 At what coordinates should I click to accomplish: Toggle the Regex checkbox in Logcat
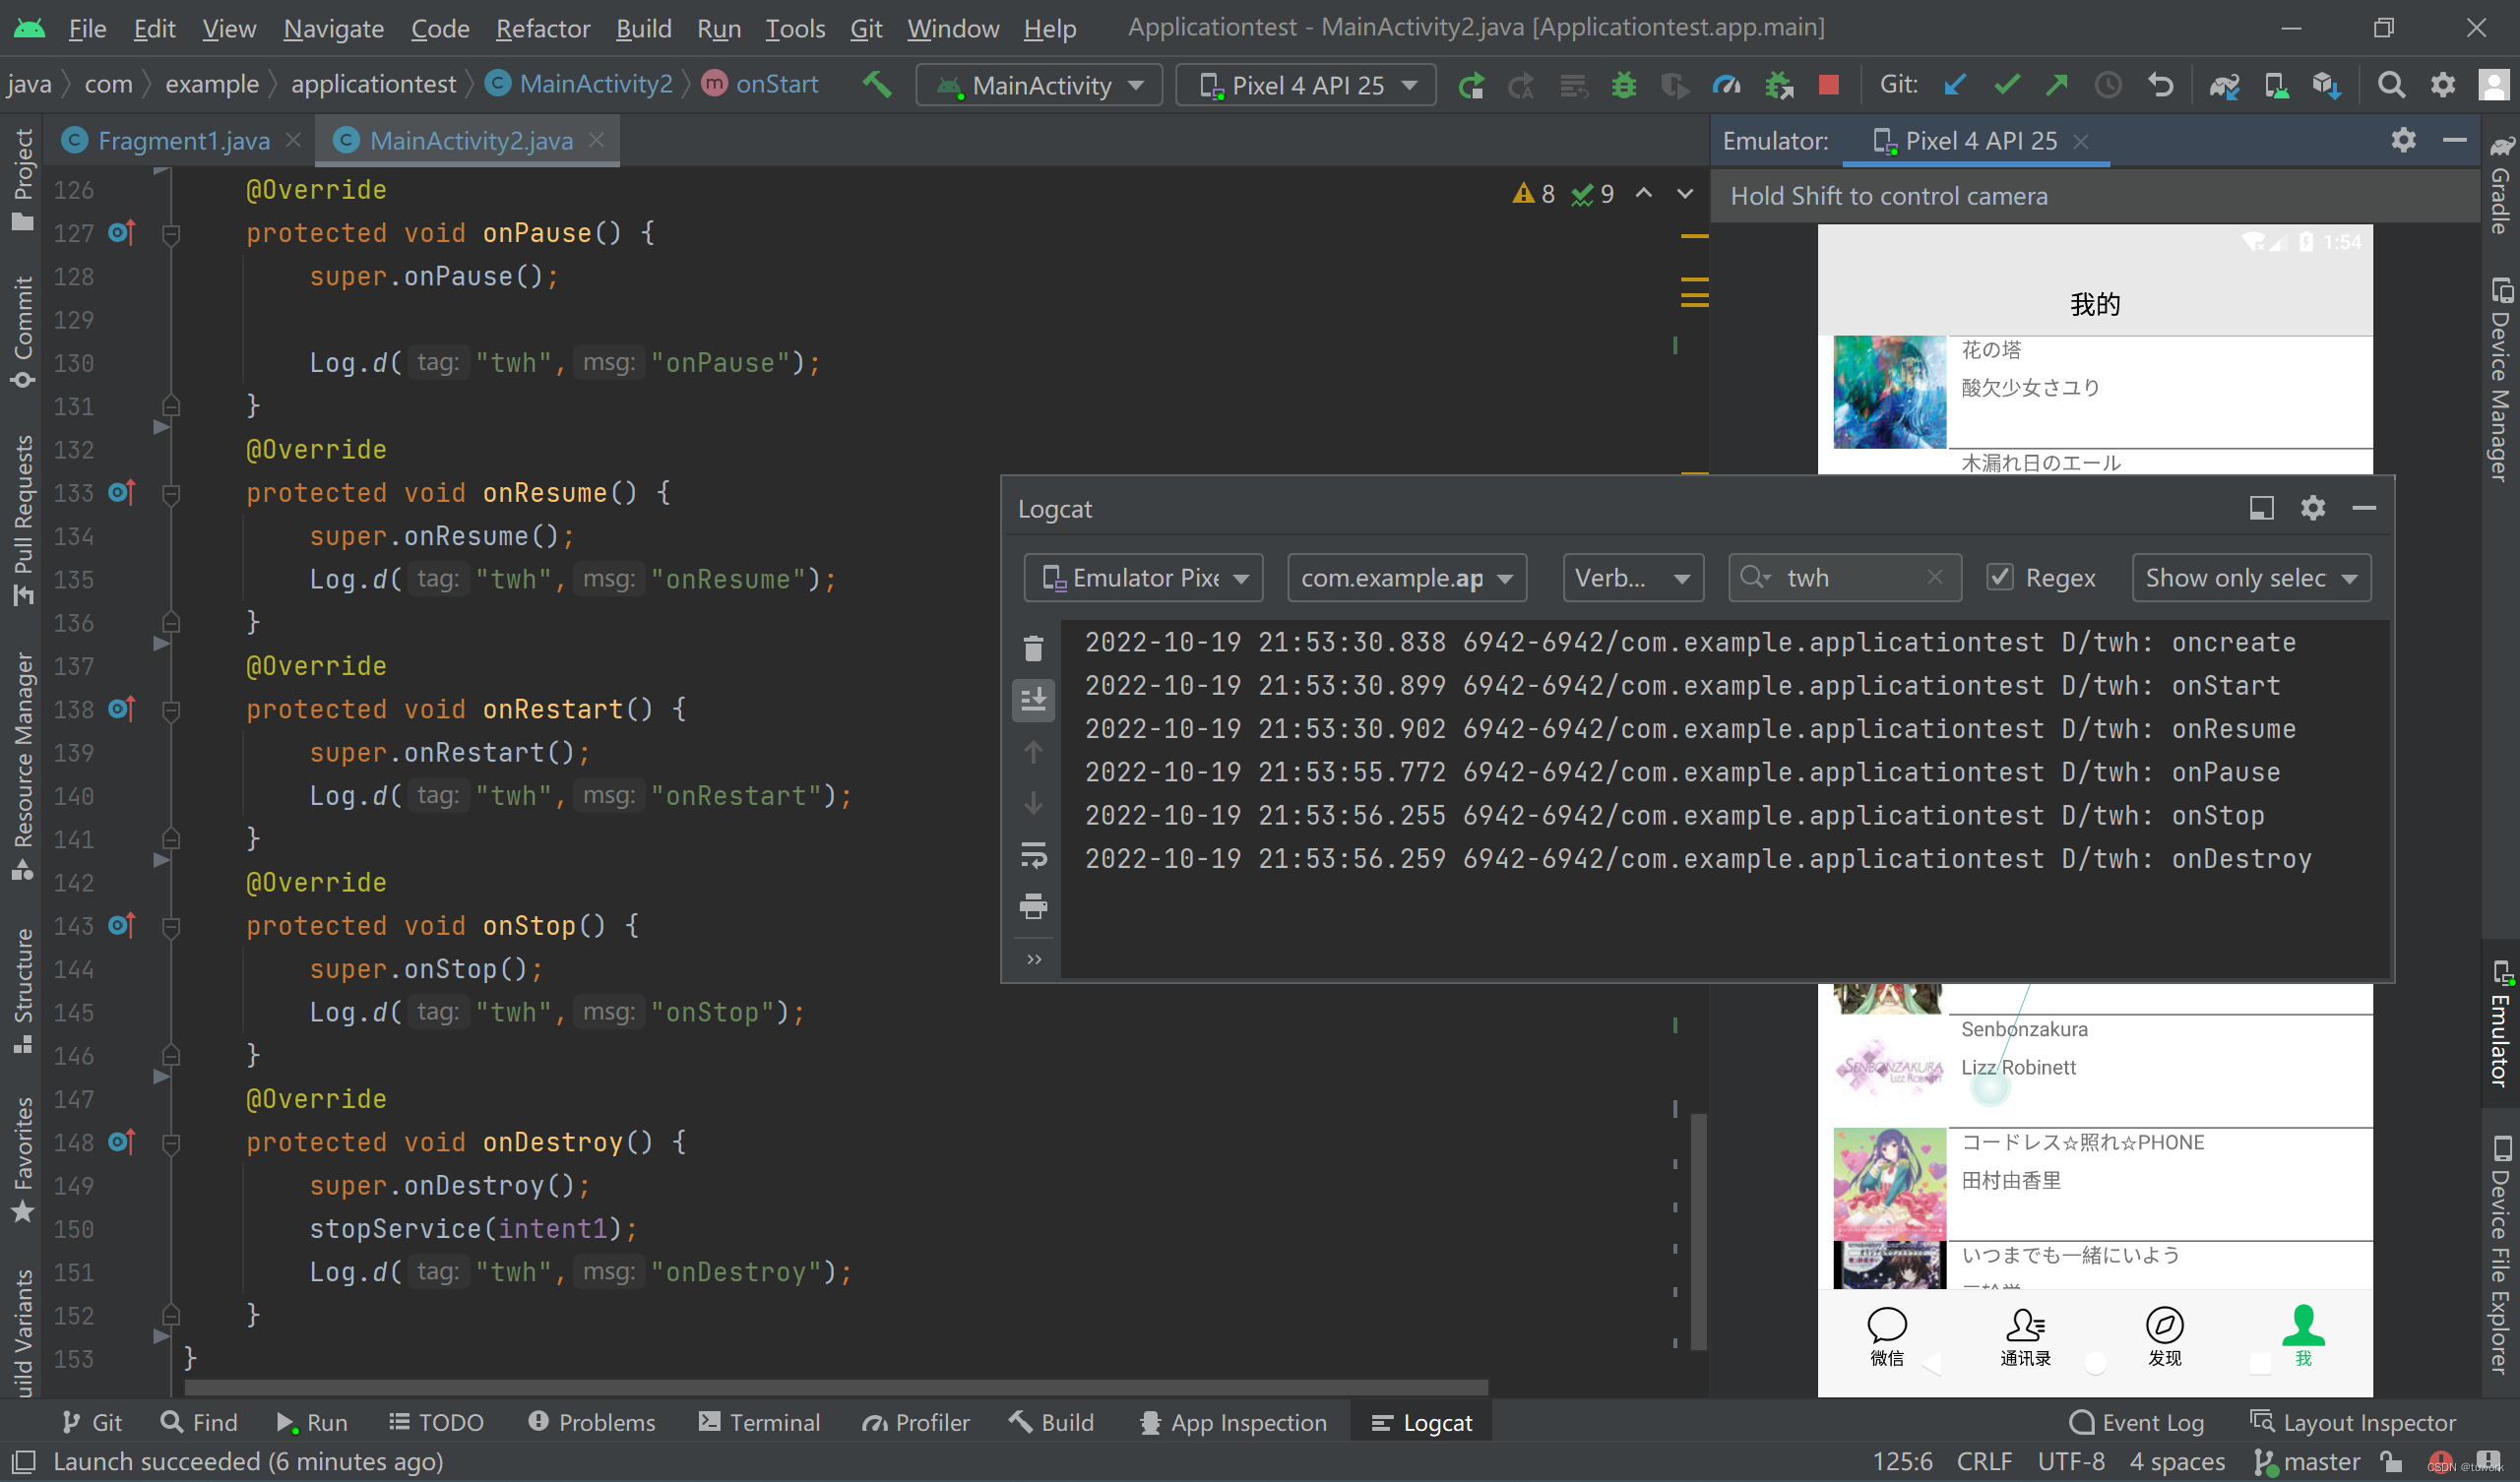click(2000, 577)
